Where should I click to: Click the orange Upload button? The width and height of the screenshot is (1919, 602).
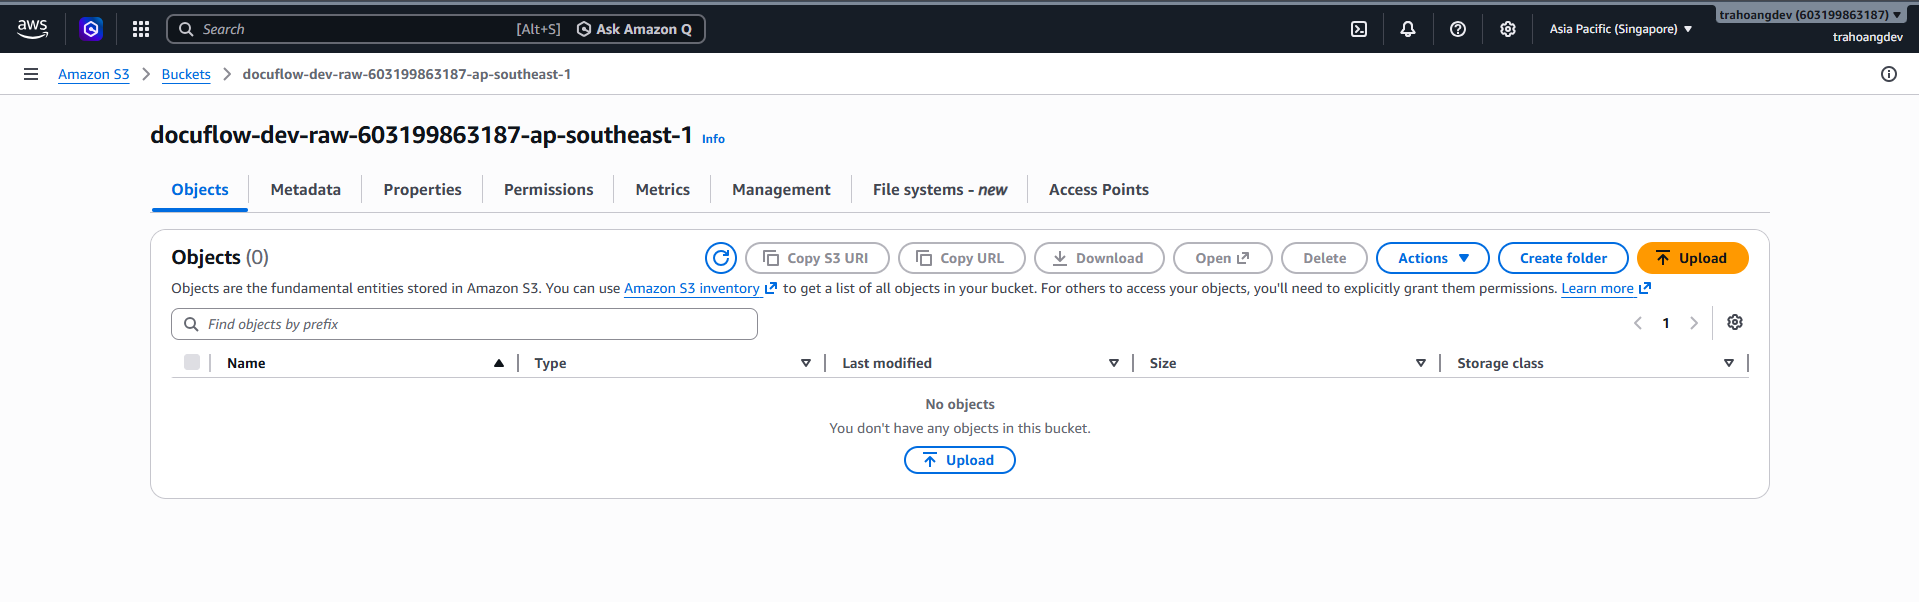pyautogui.click(x=1693, y=258)
